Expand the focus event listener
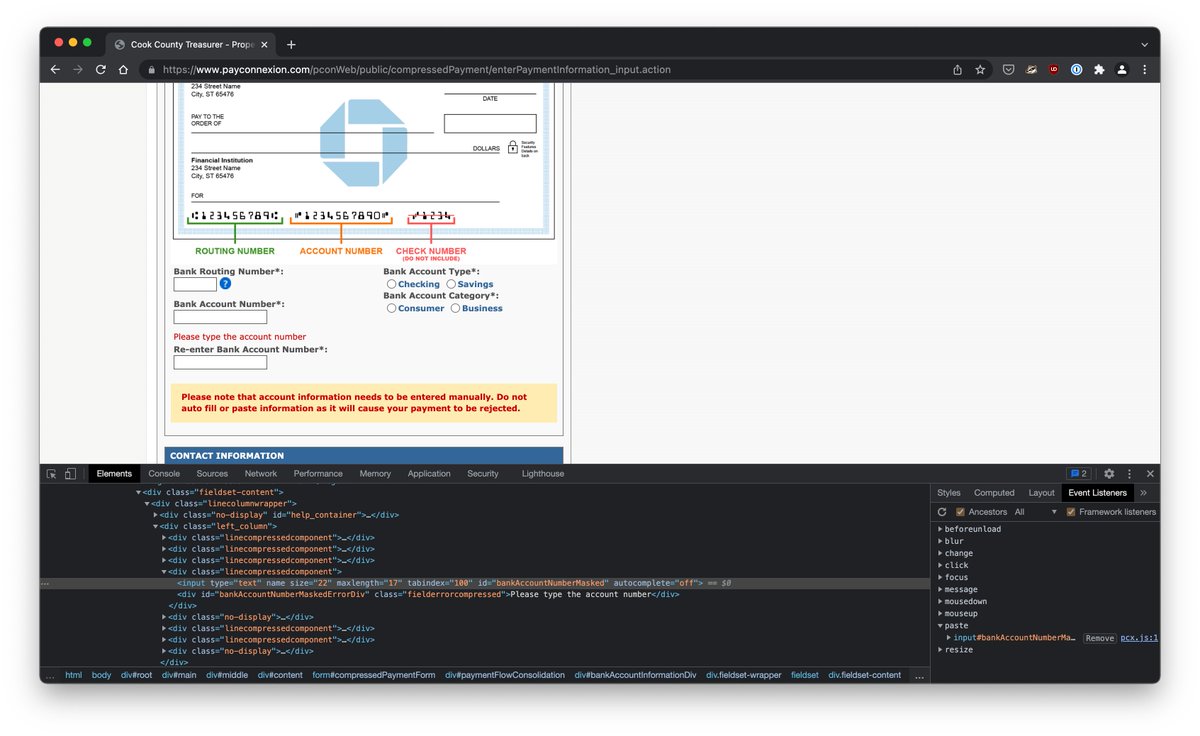 tap(940, 577)
